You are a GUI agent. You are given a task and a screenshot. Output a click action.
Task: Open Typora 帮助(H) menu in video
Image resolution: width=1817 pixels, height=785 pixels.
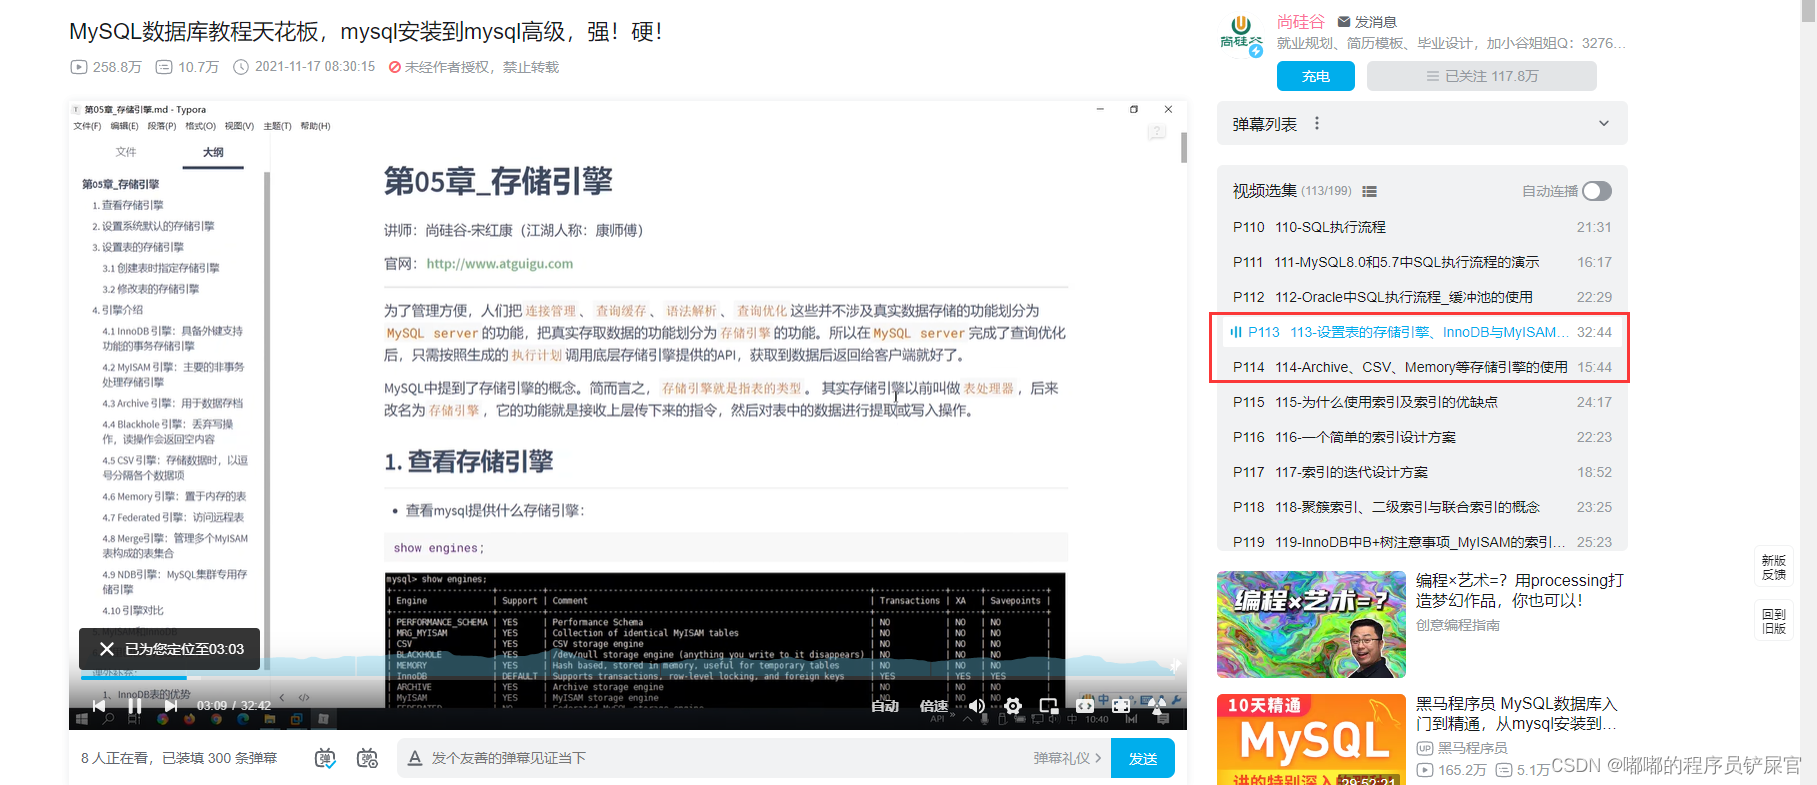pos(315,126)
